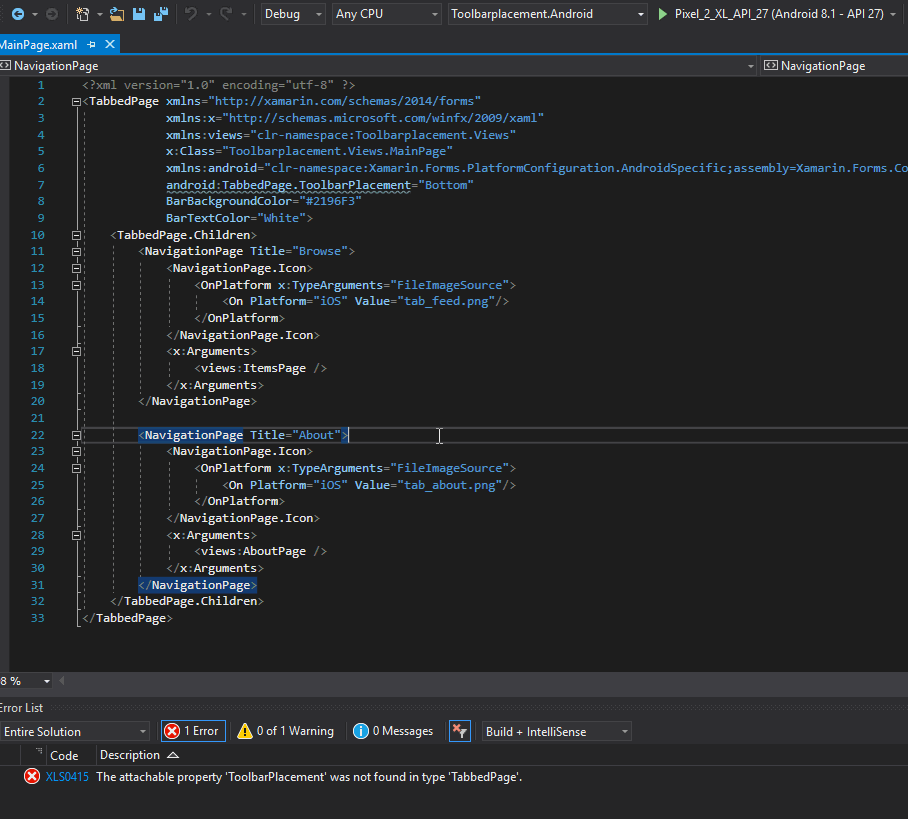
Task: Collapse TabbedPage.Children on line 10
Action: coord(76,235)
